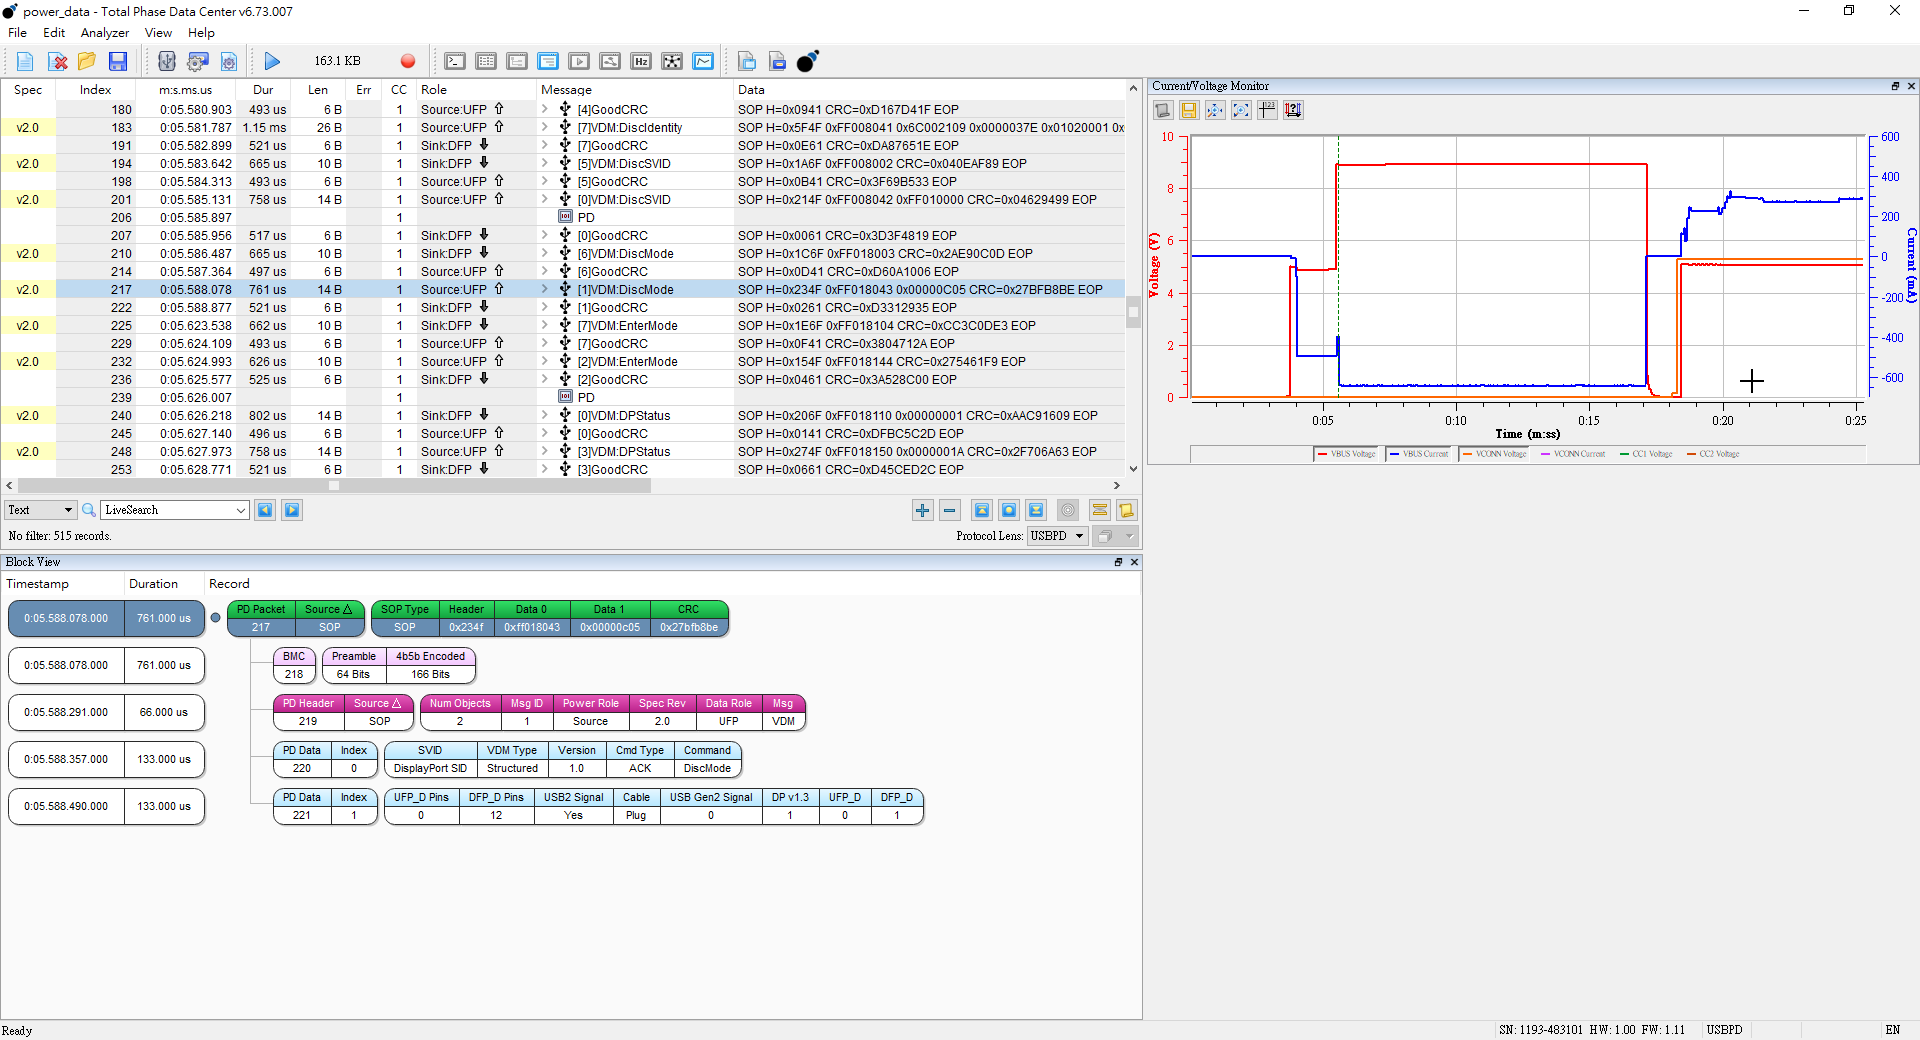Click the Message column header
The image size is (1920, 1040).
pyautogui.click(x=566, y=90)
